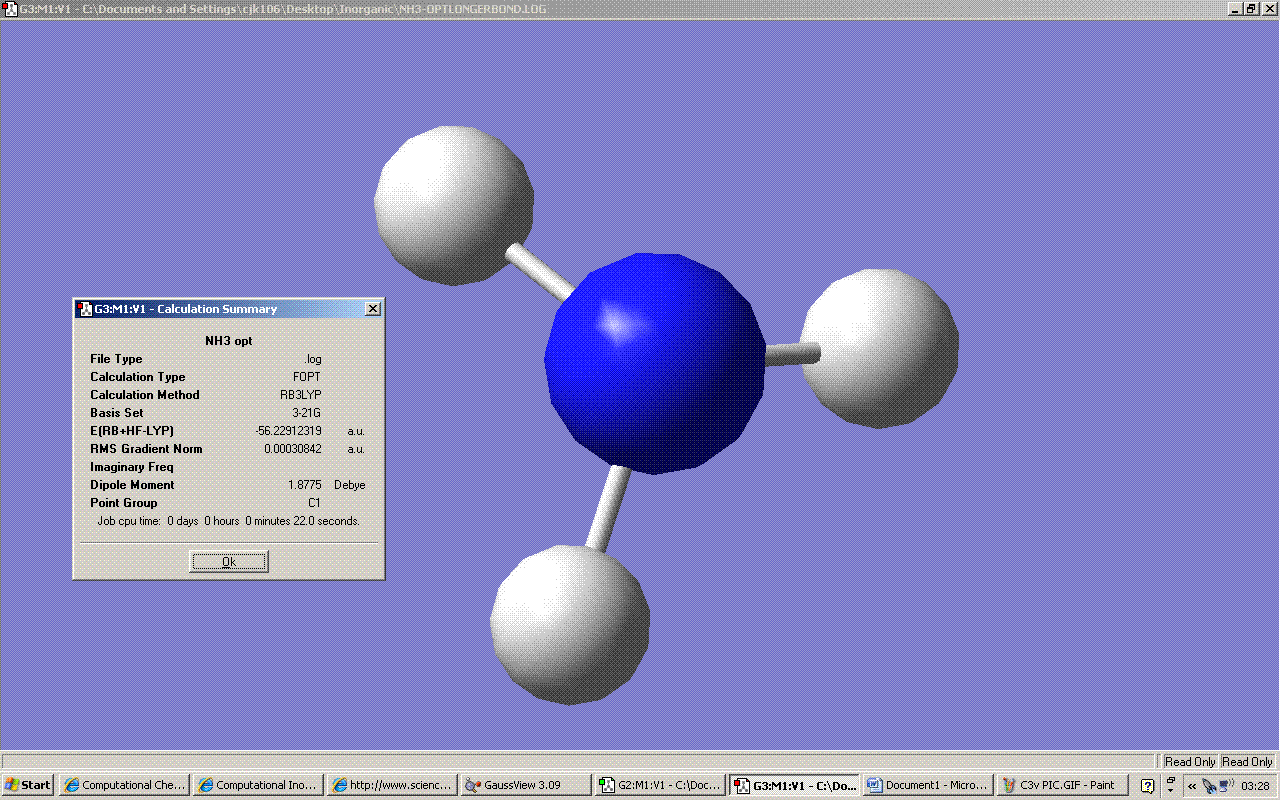Click Ok in the Calculation Summary dialog
The height and width of the screenshot is (800, 1280).
(x=228, y=562)
